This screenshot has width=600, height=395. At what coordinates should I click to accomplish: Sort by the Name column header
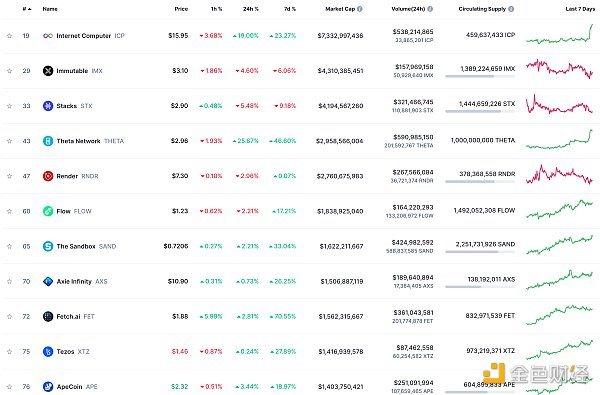click(x=50, y=9)
